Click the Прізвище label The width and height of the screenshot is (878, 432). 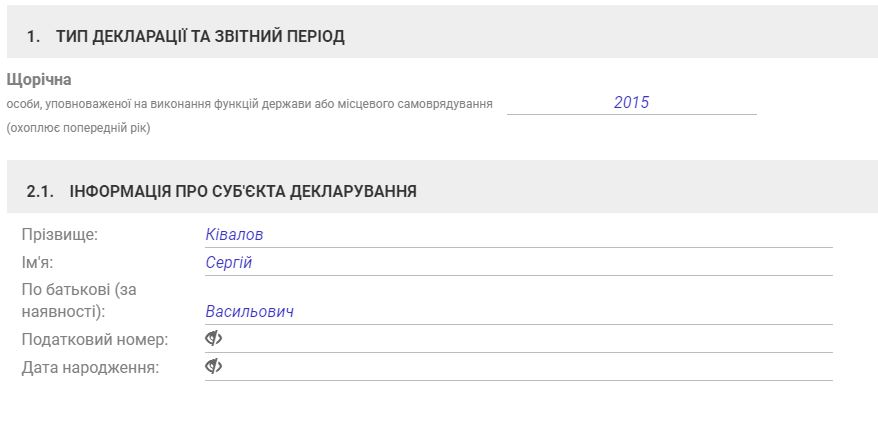(60, 234)
